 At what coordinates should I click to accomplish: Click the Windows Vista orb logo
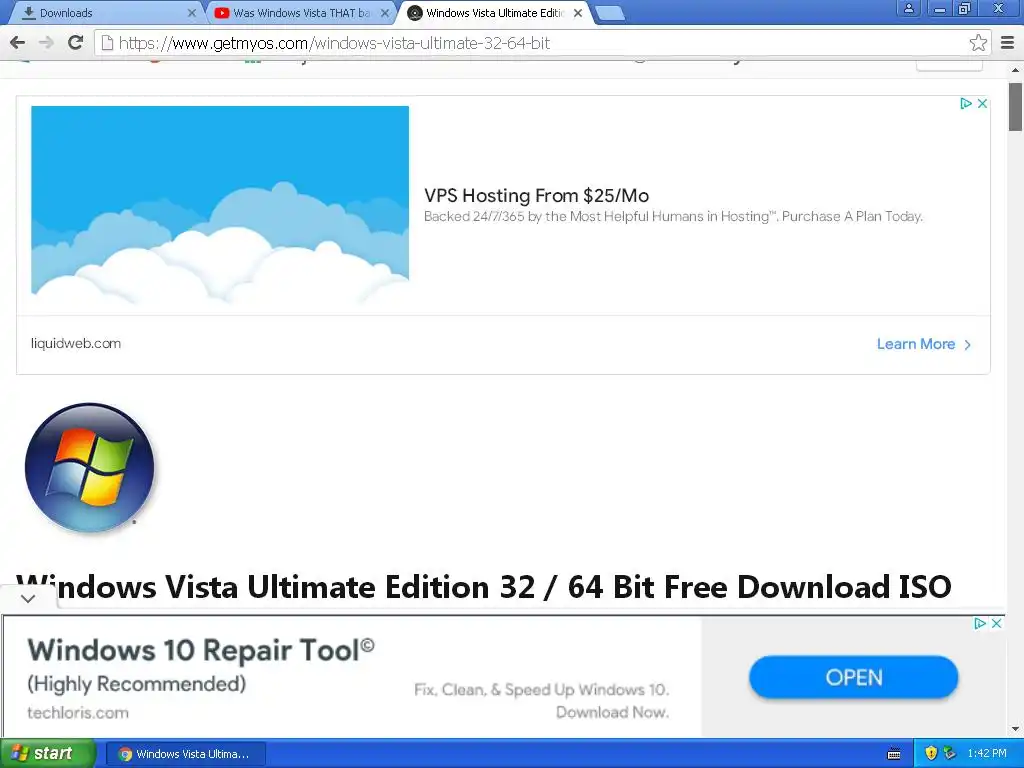(90, 468)
